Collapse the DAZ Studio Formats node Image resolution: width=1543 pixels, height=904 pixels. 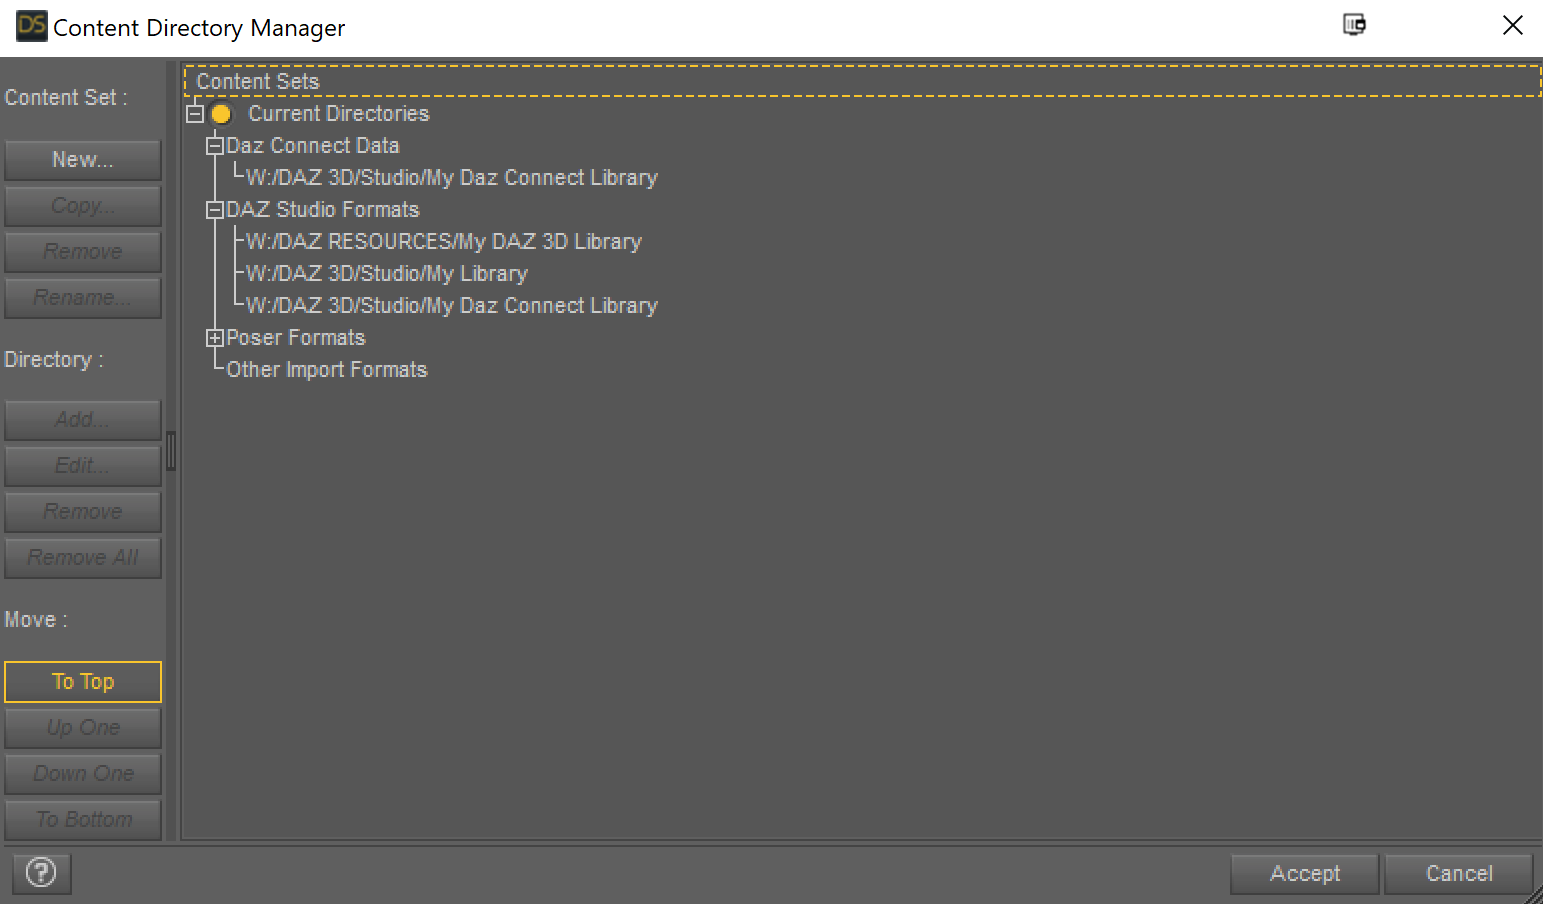pos(214,210)
